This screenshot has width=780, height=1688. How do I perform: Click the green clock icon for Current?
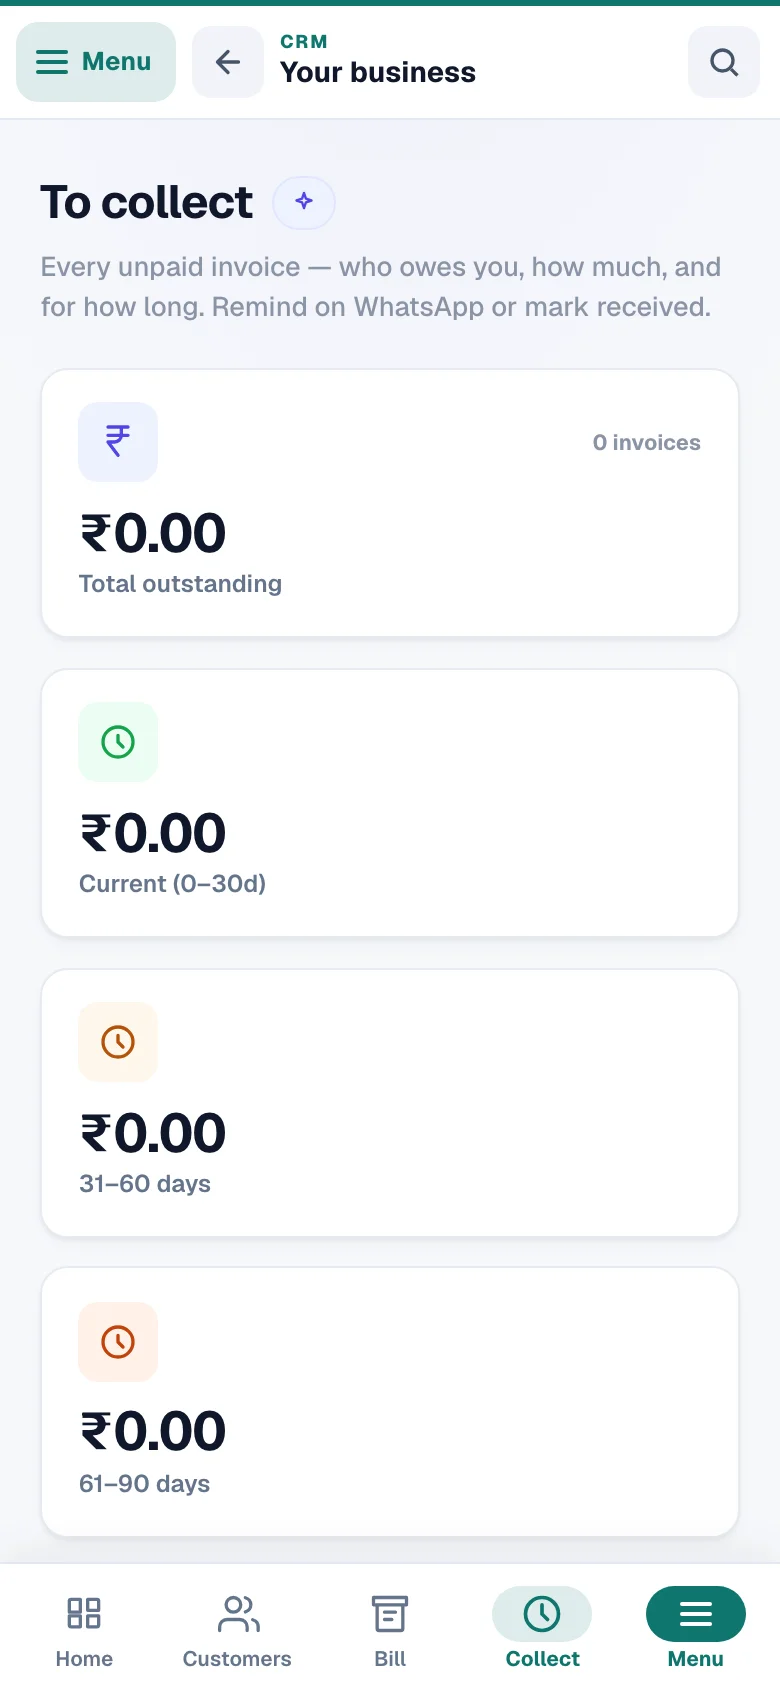coord(118,742)
